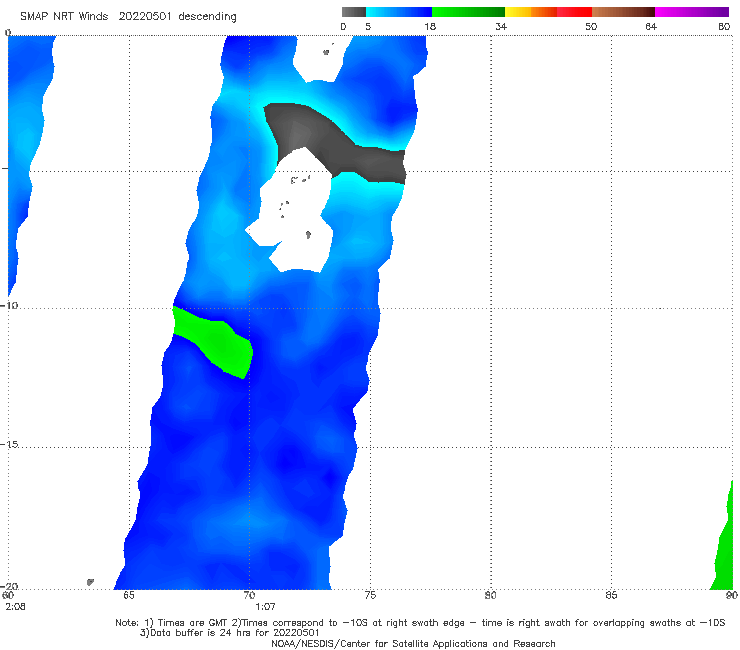Click the title 'SMAP NRT Winds 20220501 descending'

(128, 16)
